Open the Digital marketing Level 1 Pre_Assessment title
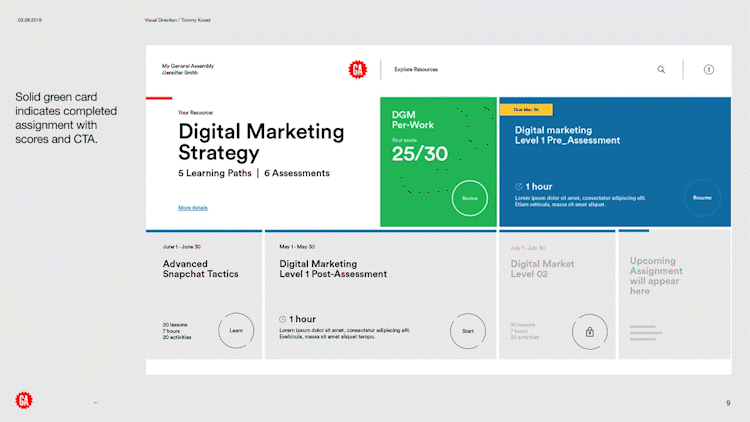The height and width of the screenshot is (422, 750). 567,135
